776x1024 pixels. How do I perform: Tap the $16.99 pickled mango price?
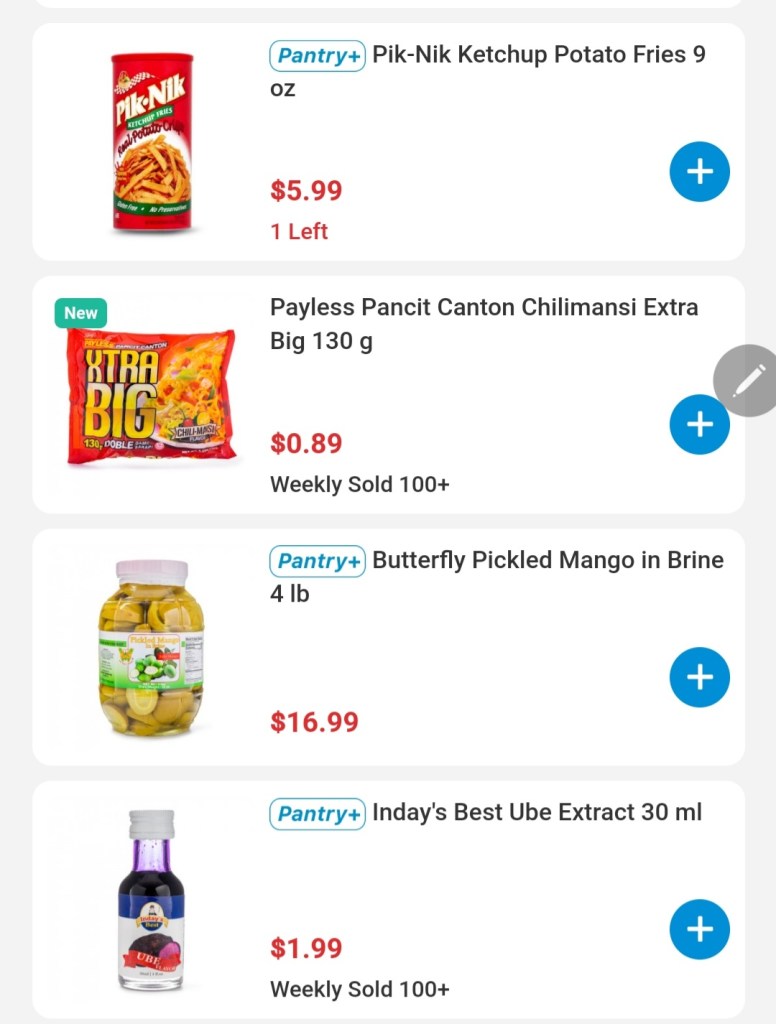tap(314, 722)
